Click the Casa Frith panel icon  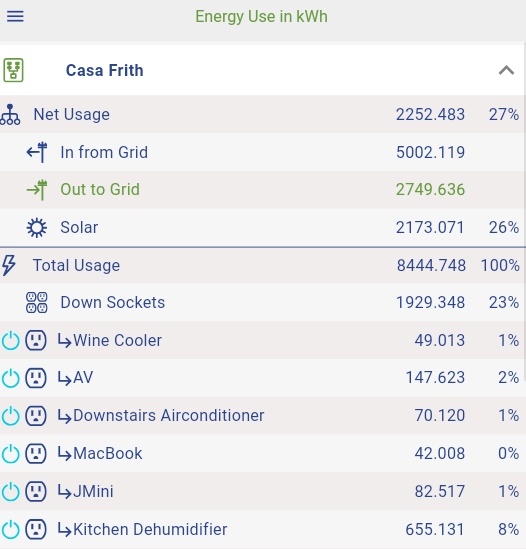(x=13, y=70)
